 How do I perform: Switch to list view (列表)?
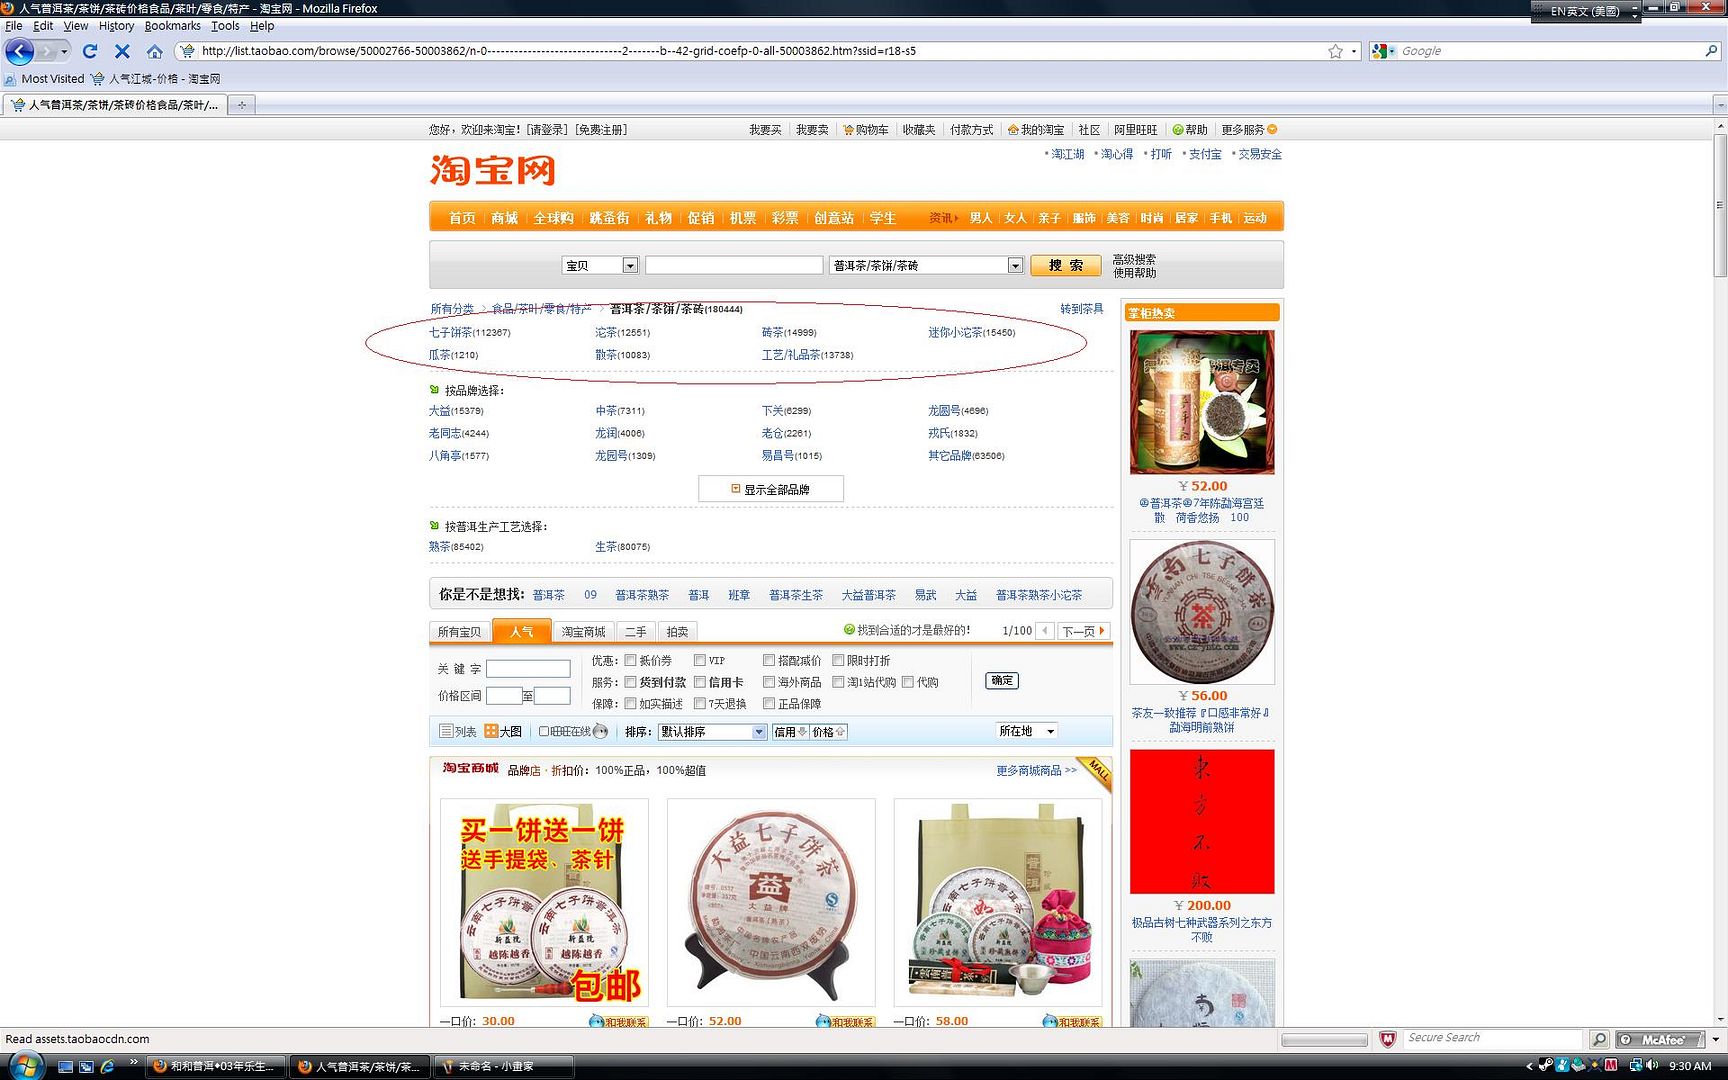point(457,732)
